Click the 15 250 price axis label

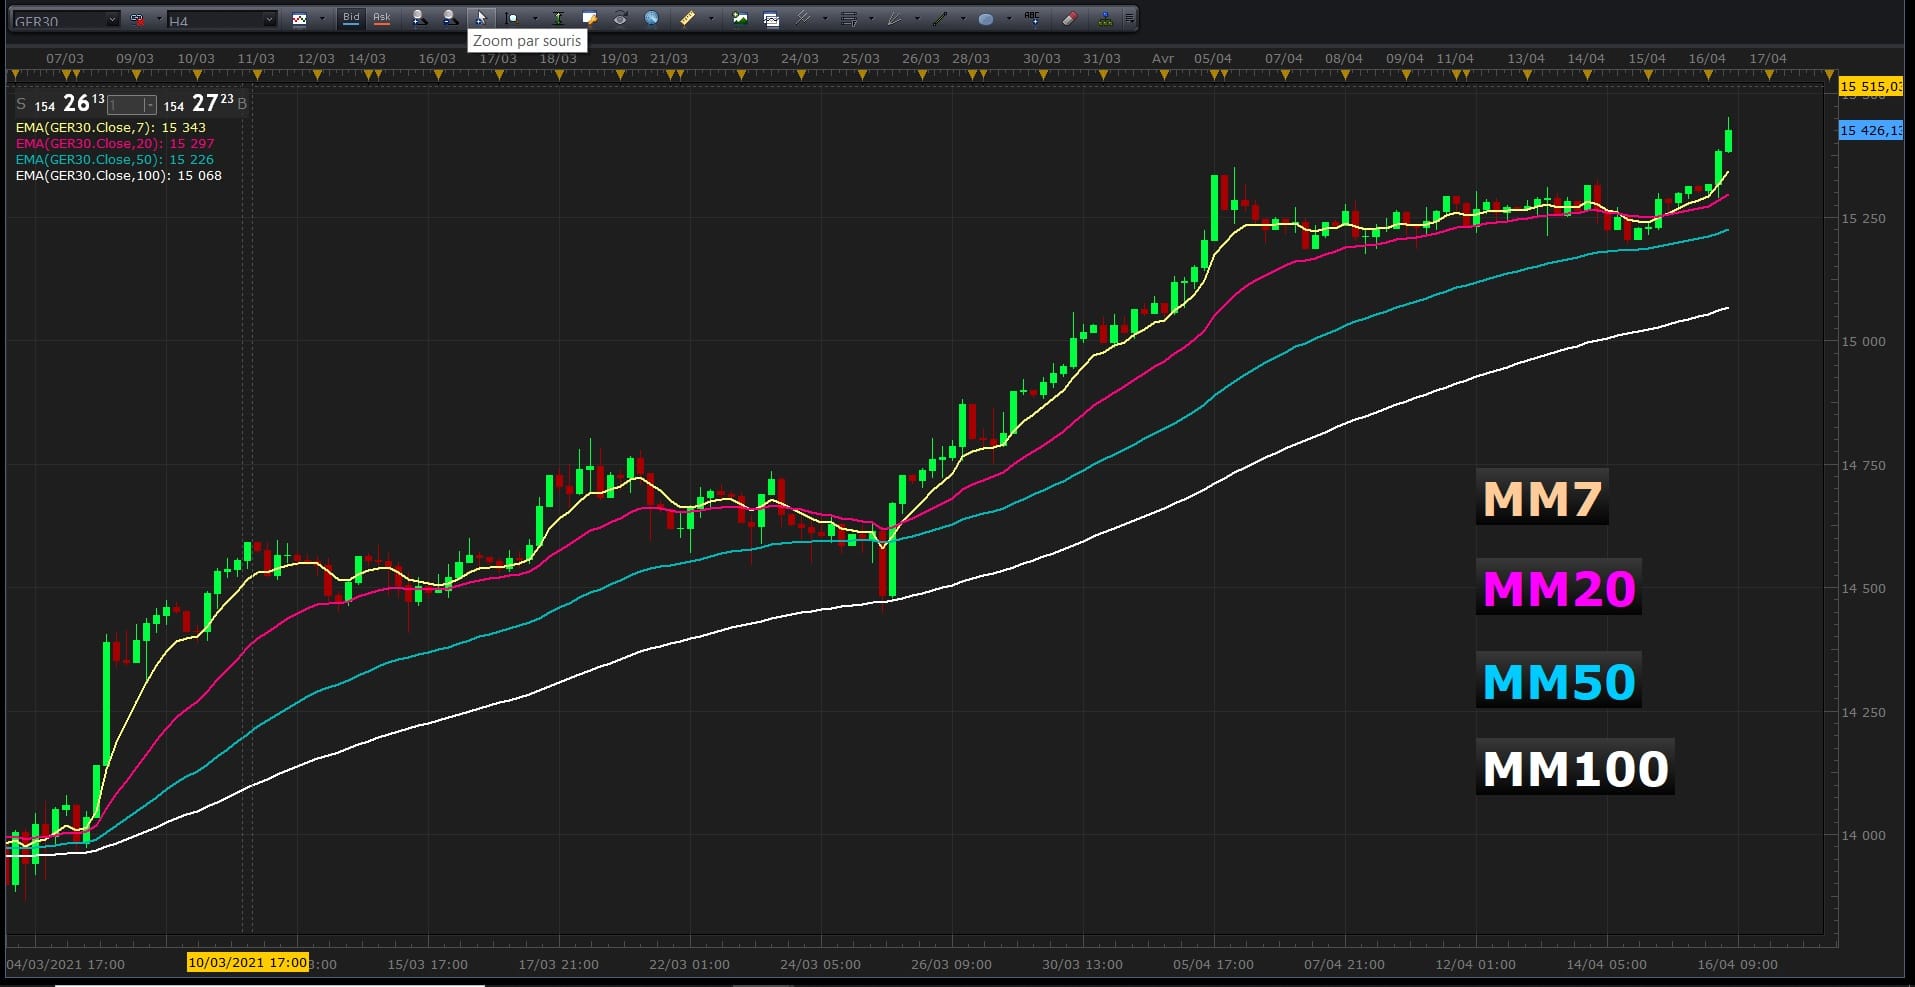click(1864, 218)
